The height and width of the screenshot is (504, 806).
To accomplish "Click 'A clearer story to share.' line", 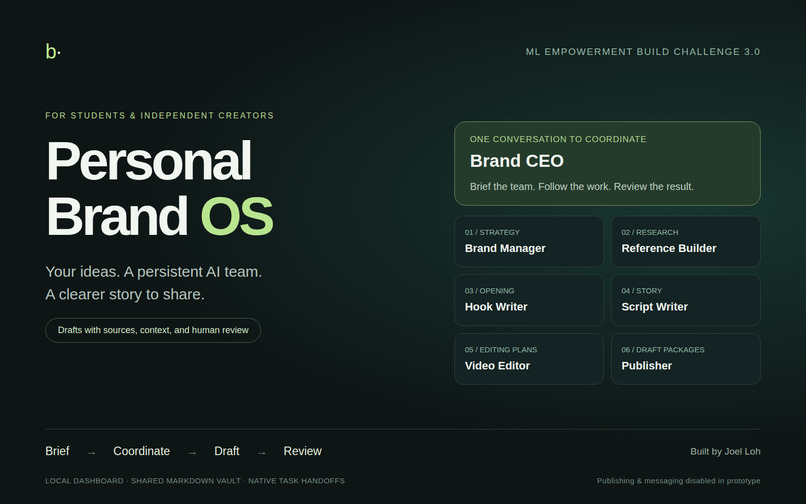I will coord(125,294).
